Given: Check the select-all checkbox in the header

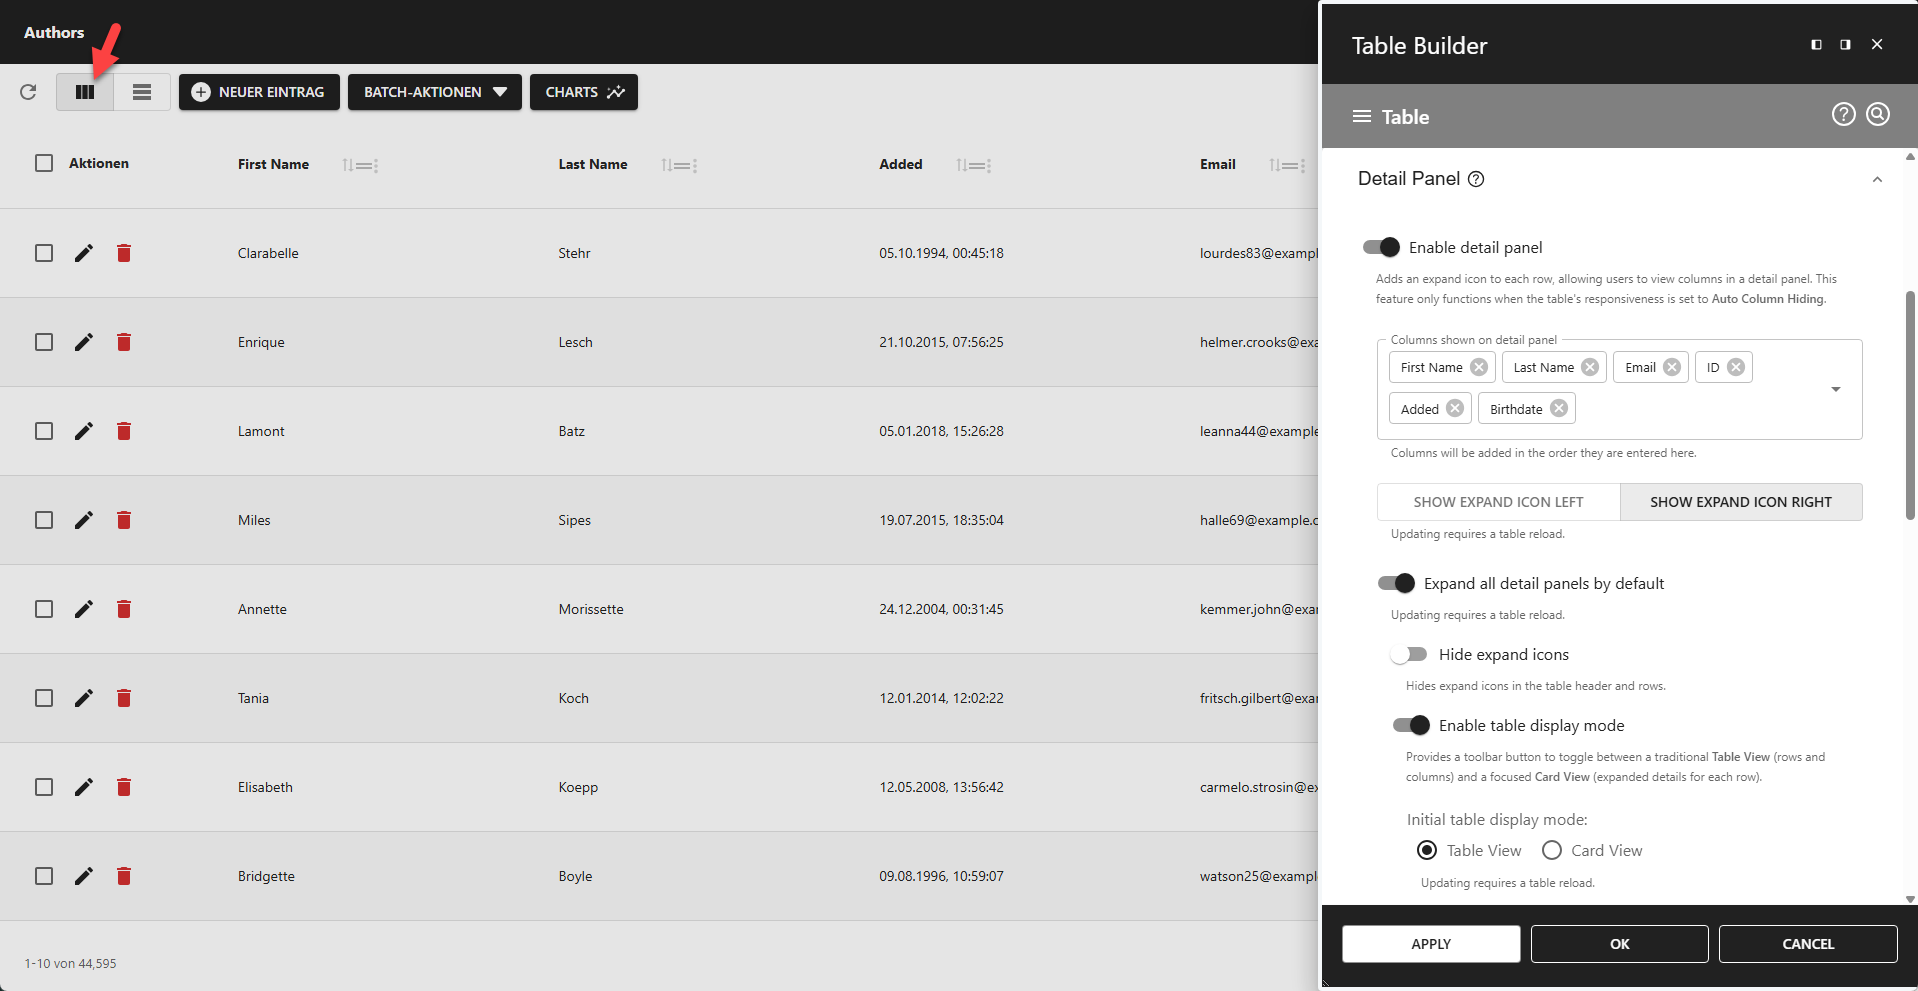Looking at the screenshot, I should (x=43, y=162).
